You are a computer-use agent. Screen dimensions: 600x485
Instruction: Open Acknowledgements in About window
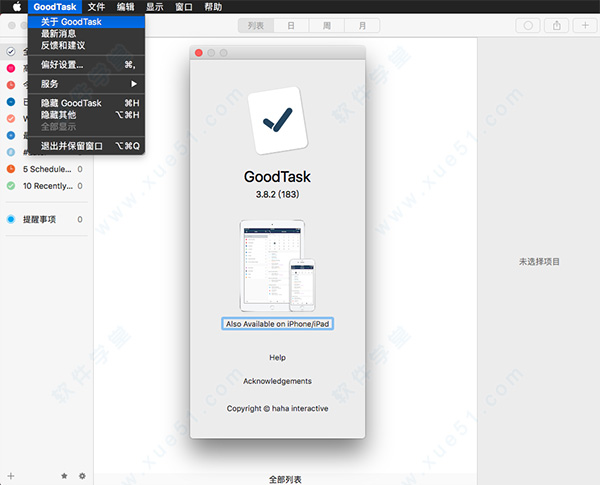coord(277,381)
